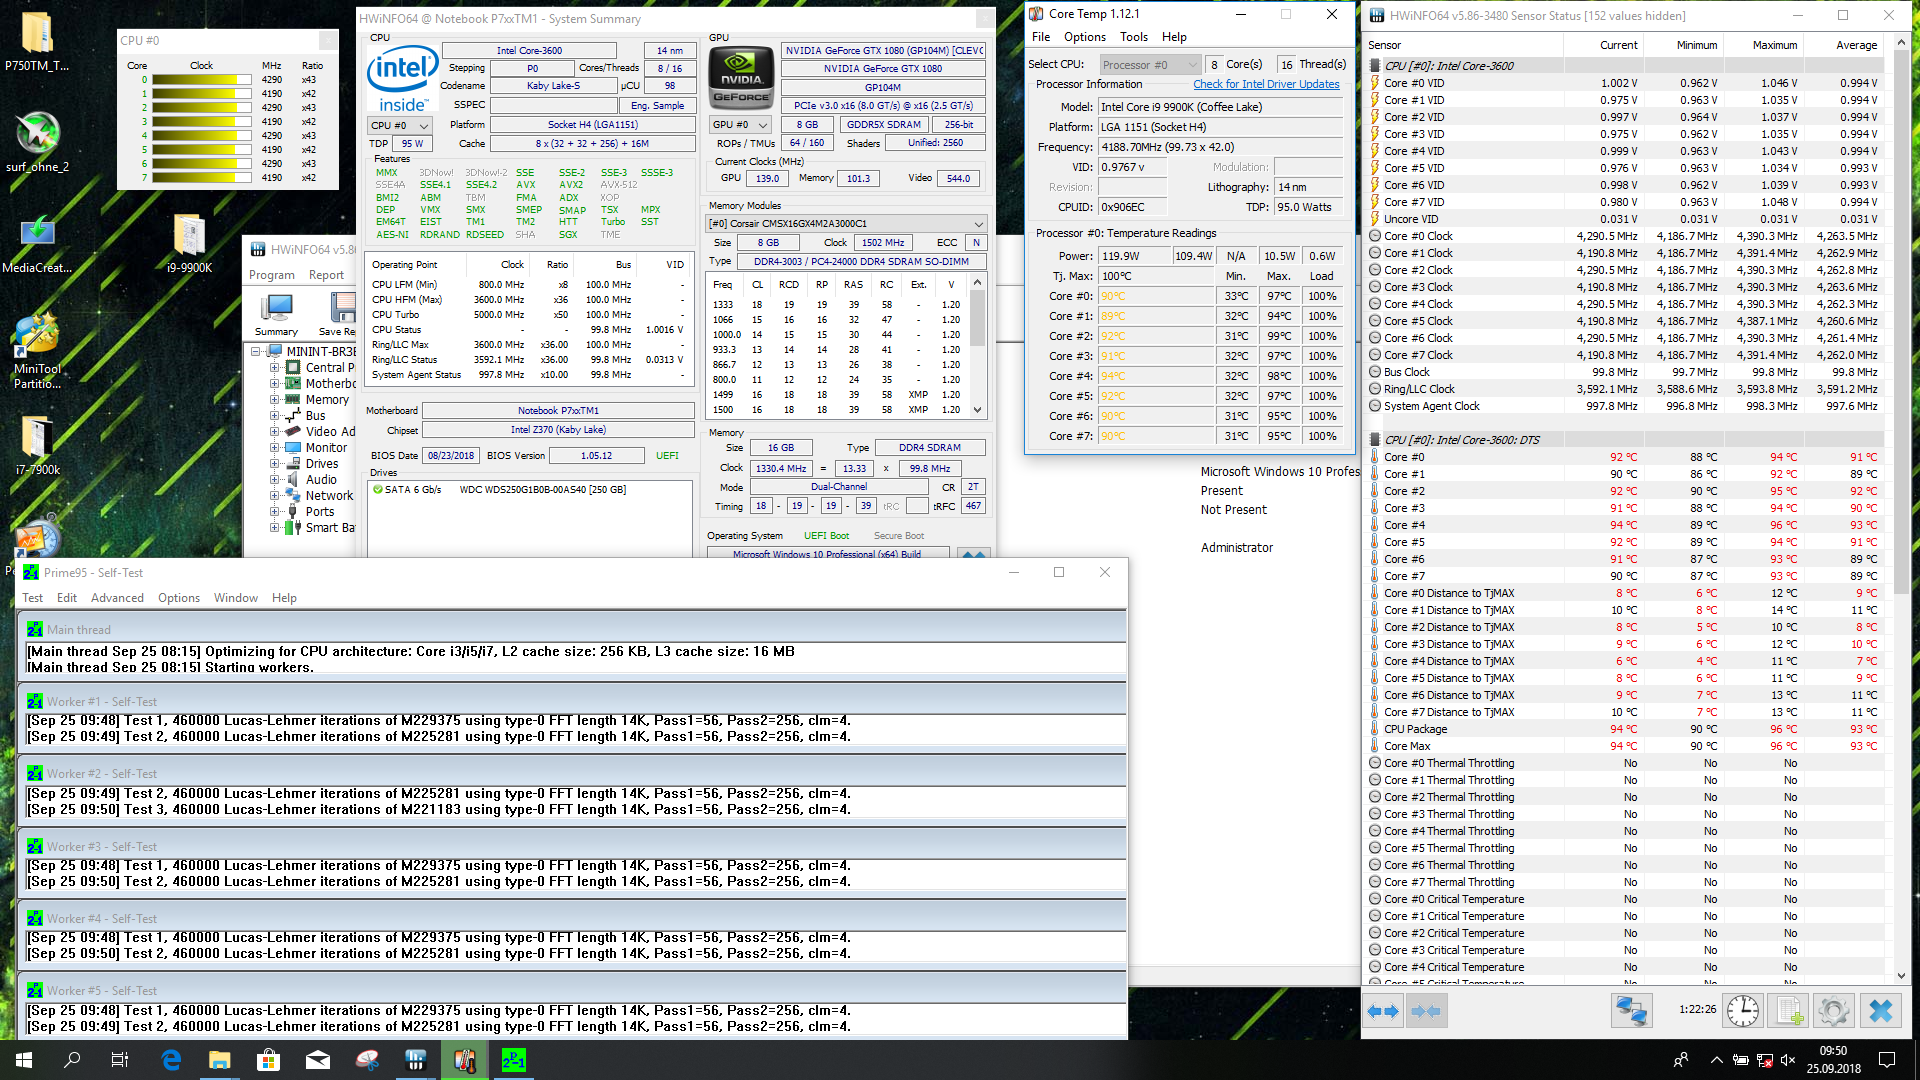Image resolution: width=1920 pixels, height=1080 pixels.
Task: Open the Processor #0 dropdown in Core Temp
Action: click(1192, 63)
